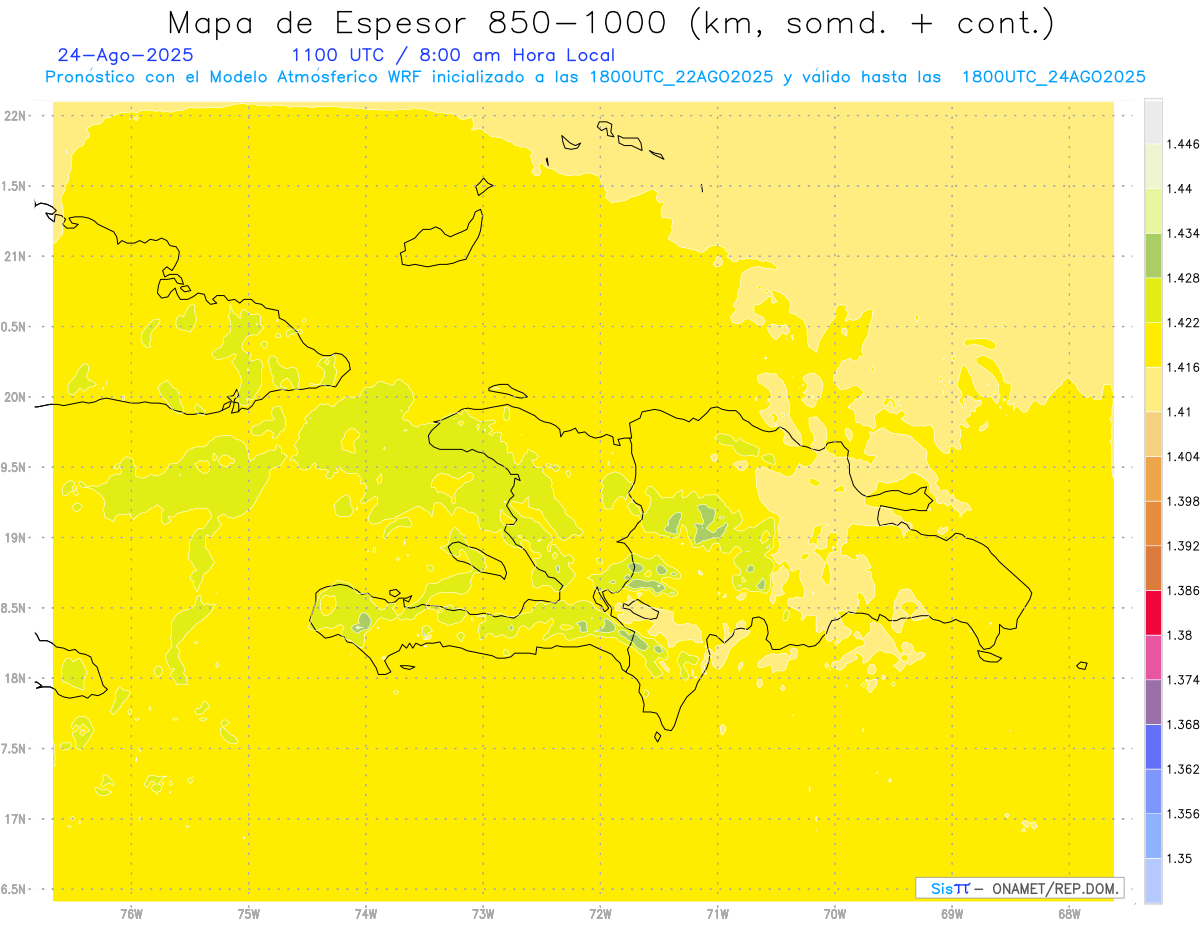Click the latitude label "6.5N"
The width and height of the screenshot is (1200, 927).
coord(14,890)
